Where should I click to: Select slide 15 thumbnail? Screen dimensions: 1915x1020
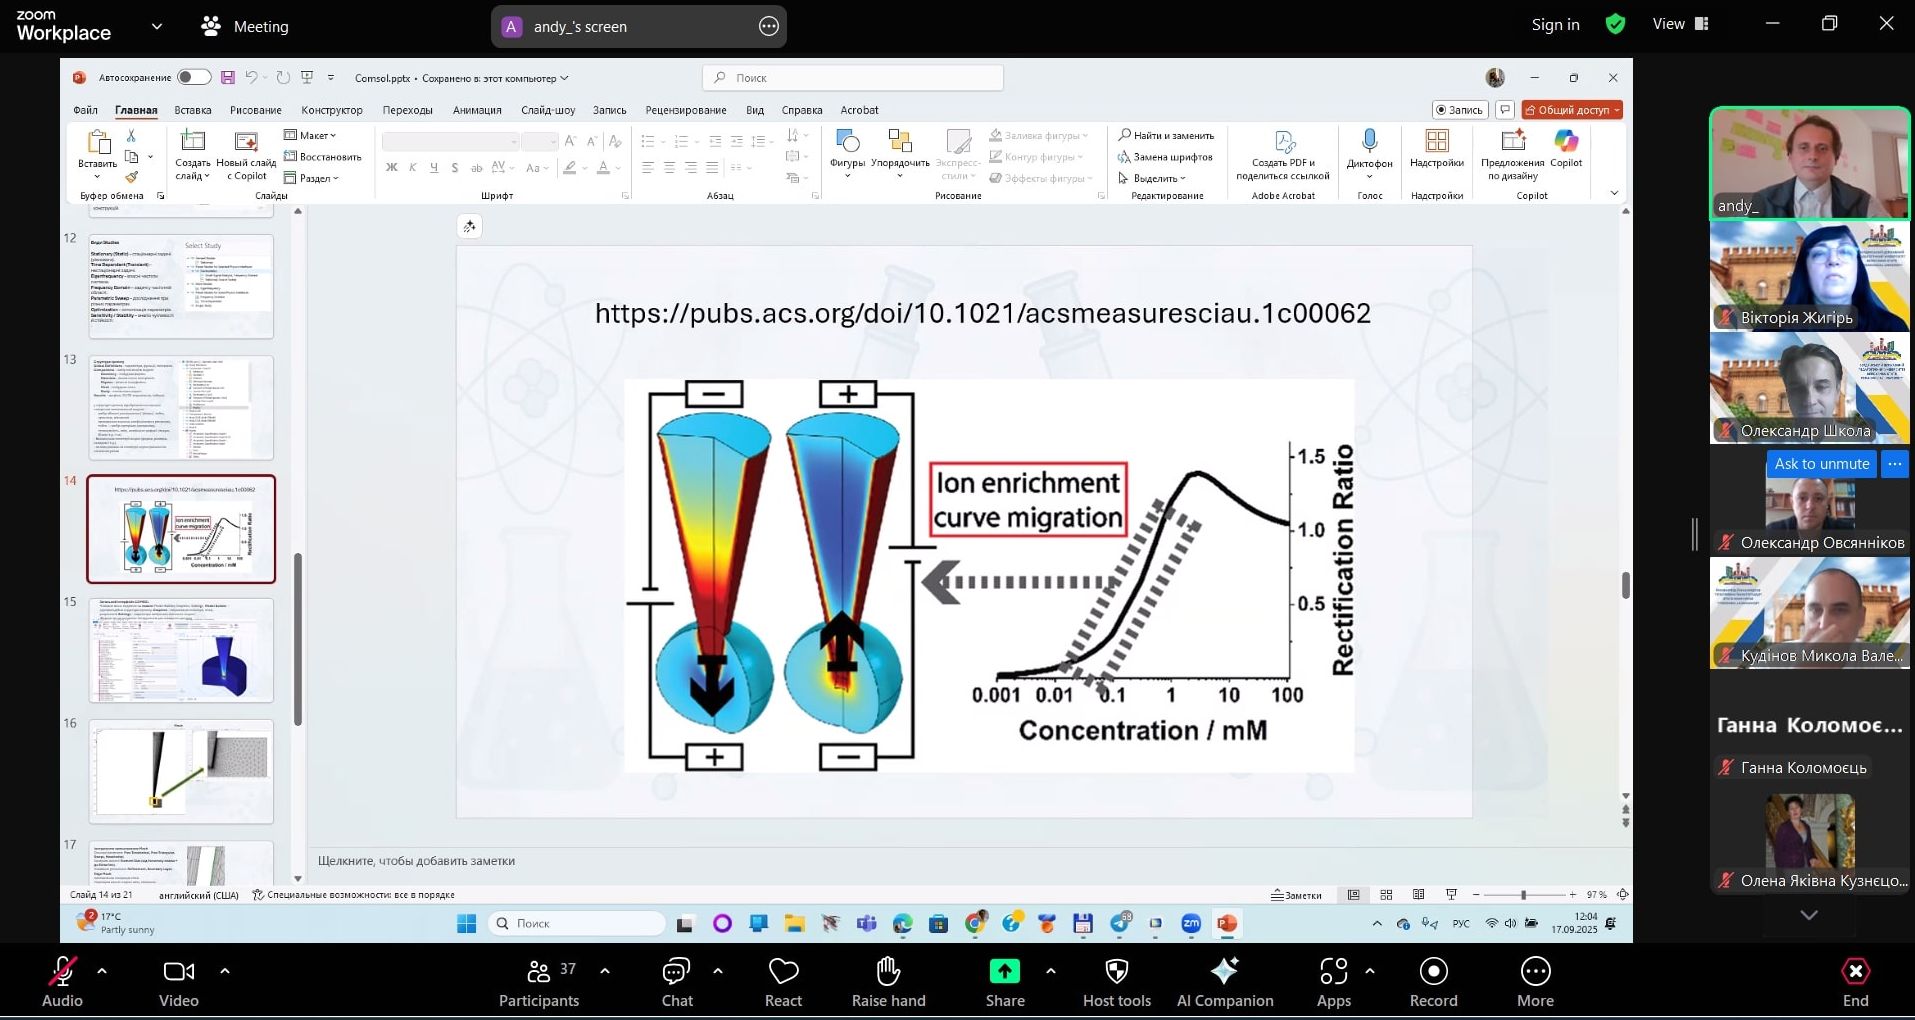(x=181, y=650)
